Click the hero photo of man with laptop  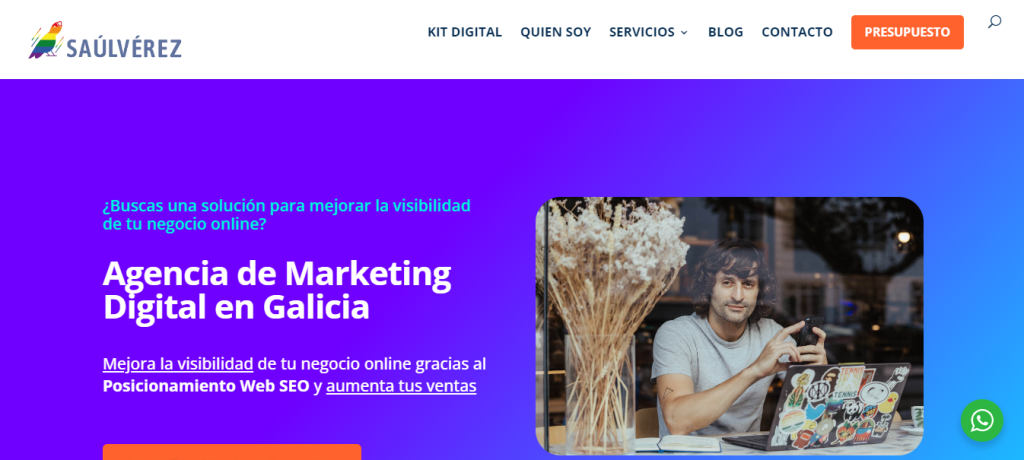click(729, 326)
